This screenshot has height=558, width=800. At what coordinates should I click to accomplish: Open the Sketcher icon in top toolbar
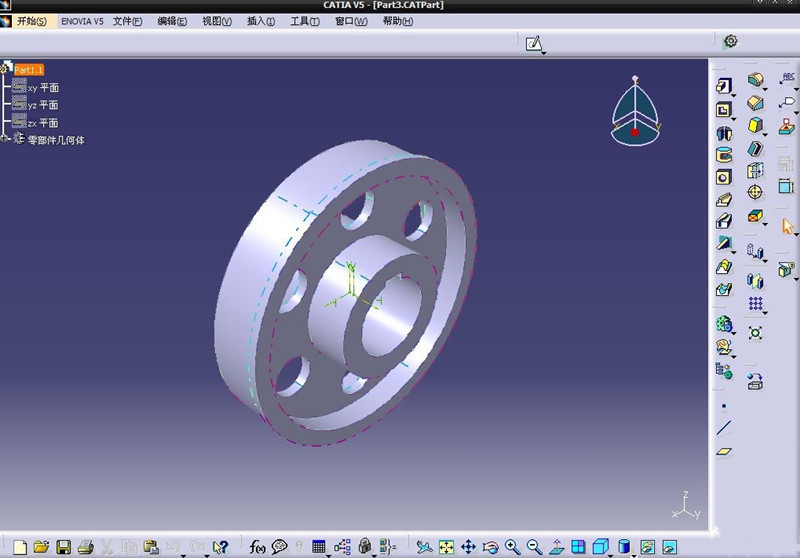tap(534, 42)
